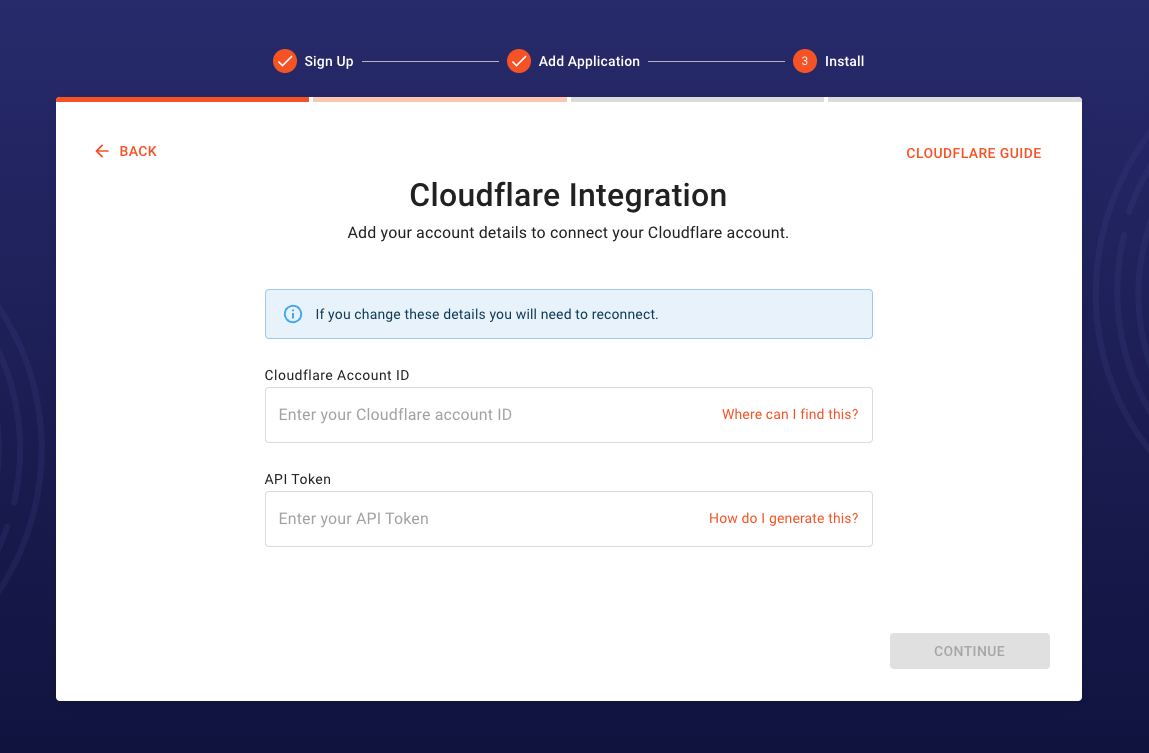
Task: Go back using the BACK link
Action: [x=126, y=151]
